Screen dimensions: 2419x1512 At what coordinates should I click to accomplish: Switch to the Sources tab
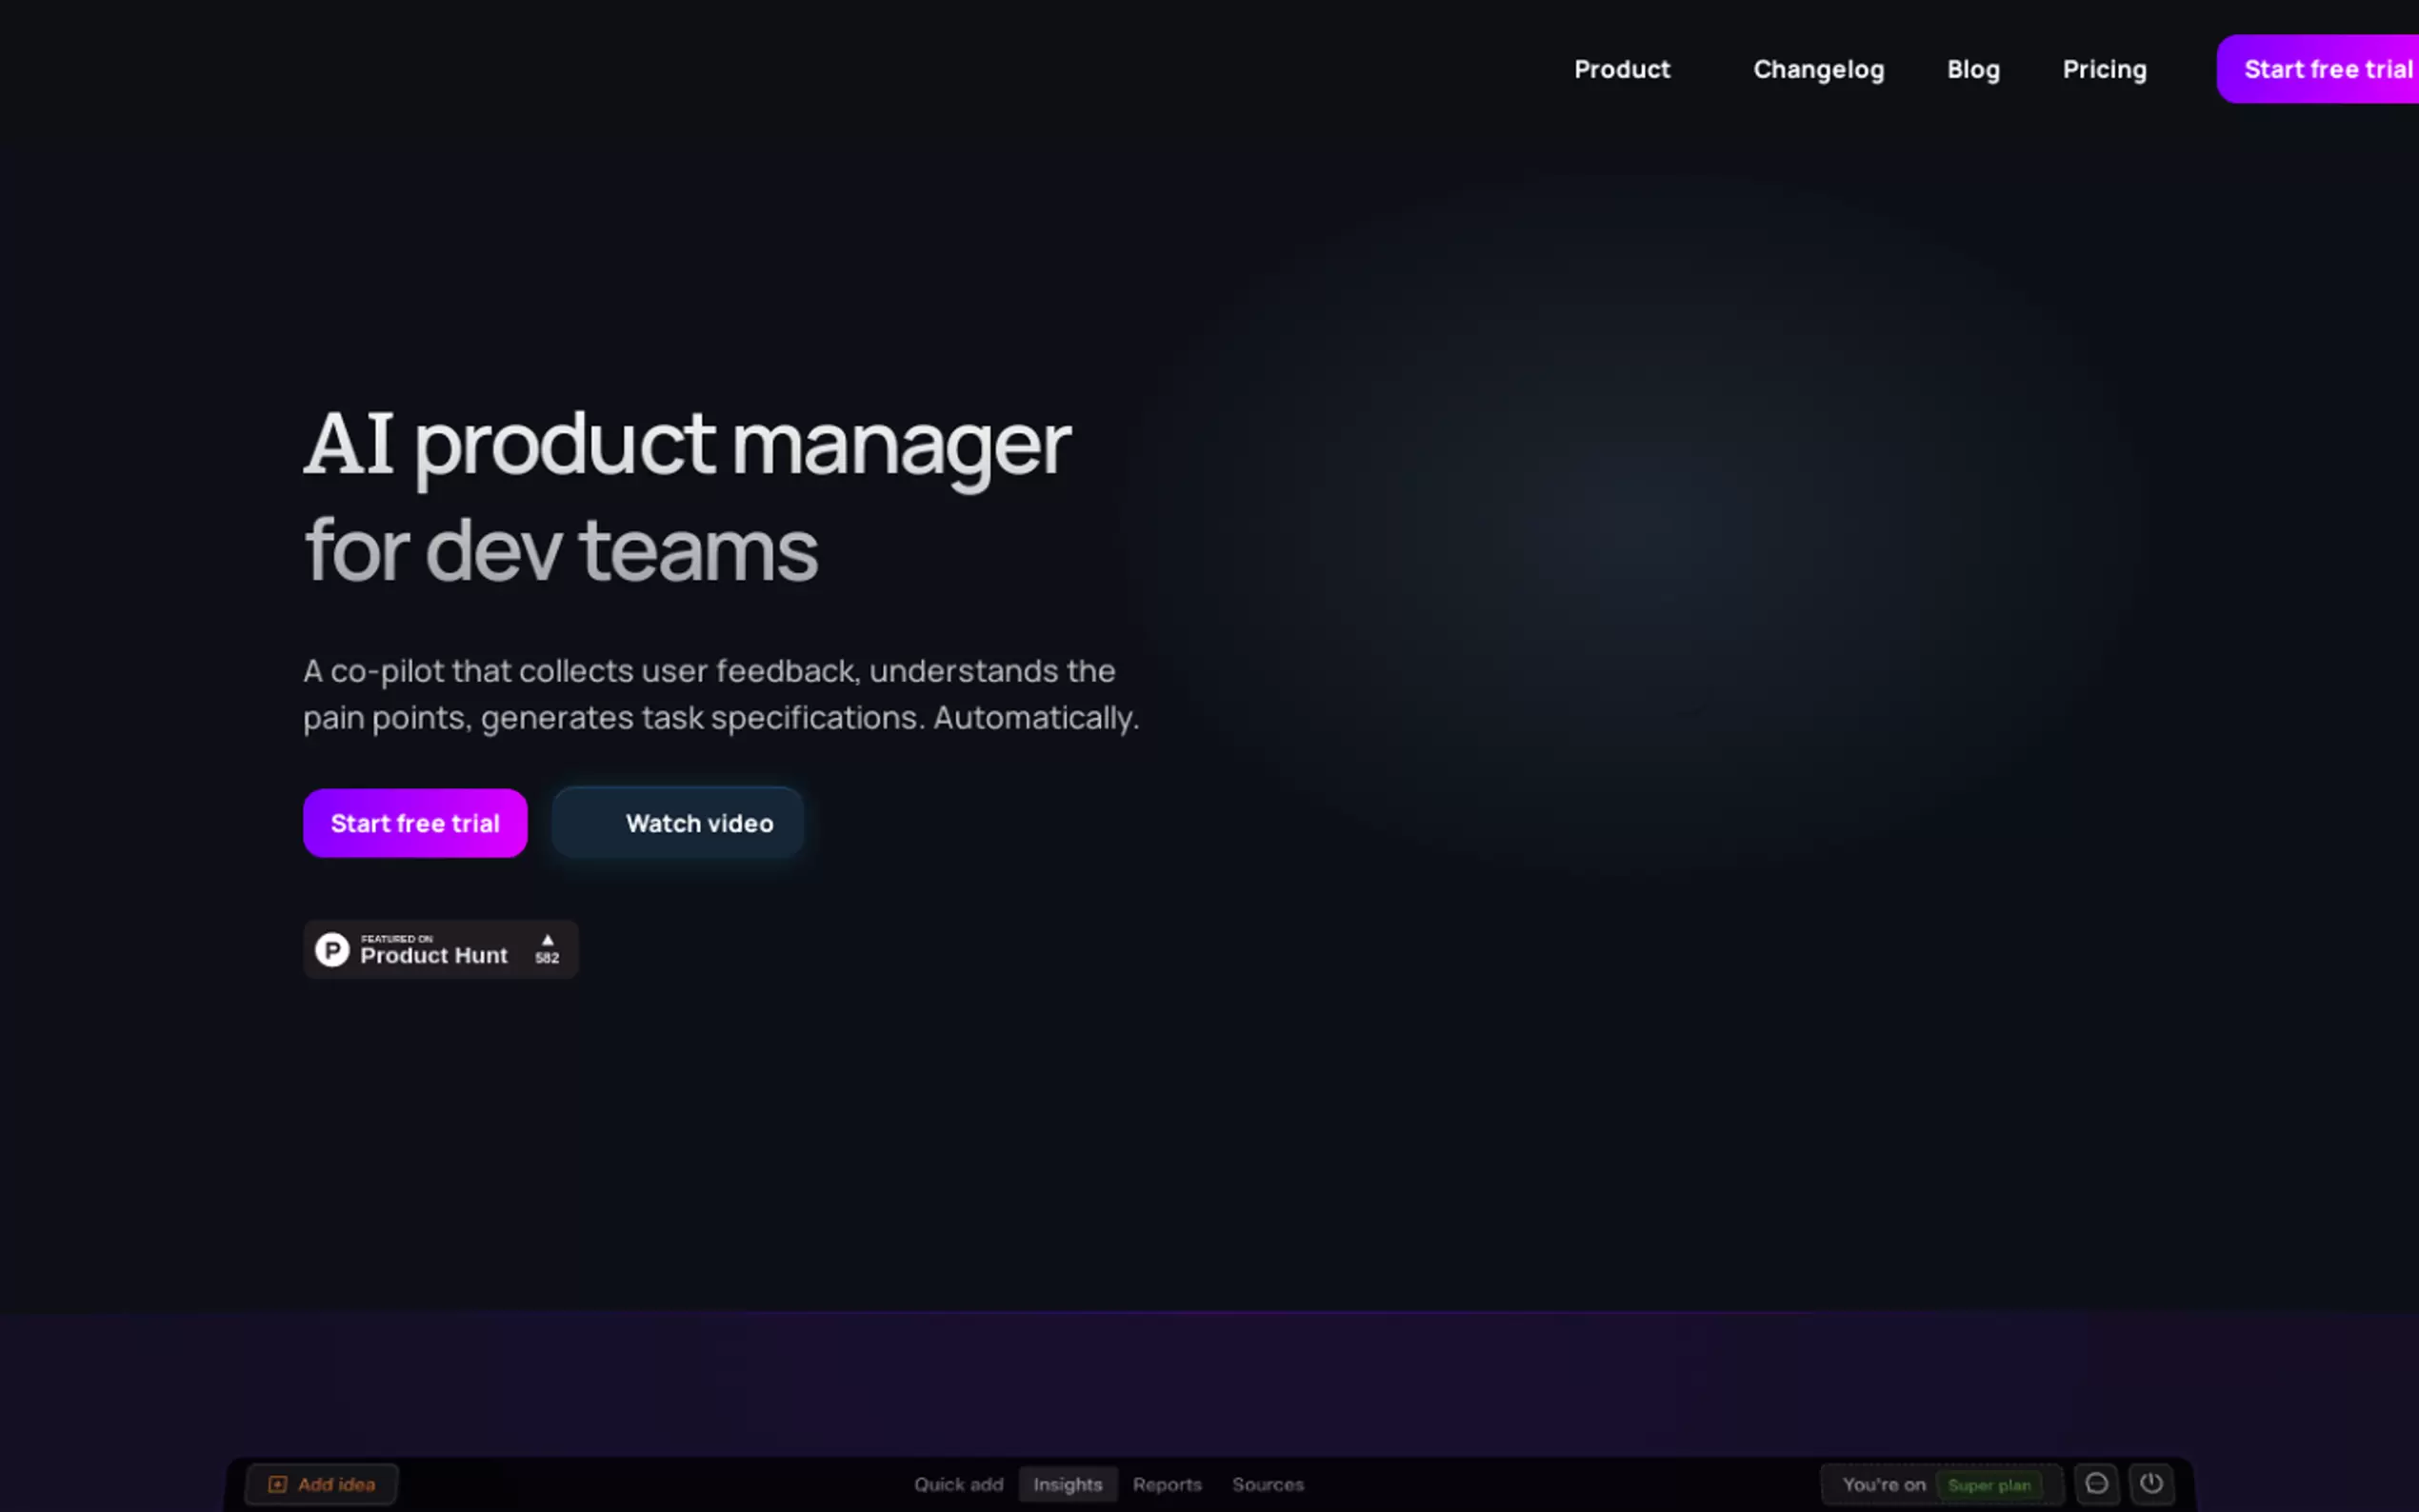click(x=1267, y=1484)
